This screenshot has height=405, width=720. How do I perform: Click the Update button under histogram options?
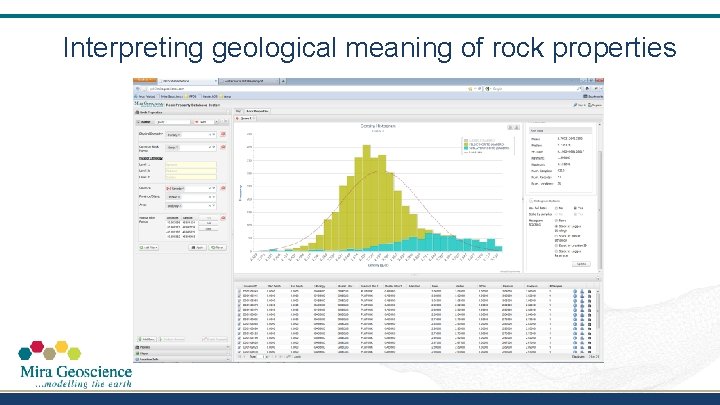click(x=581, y=264)
